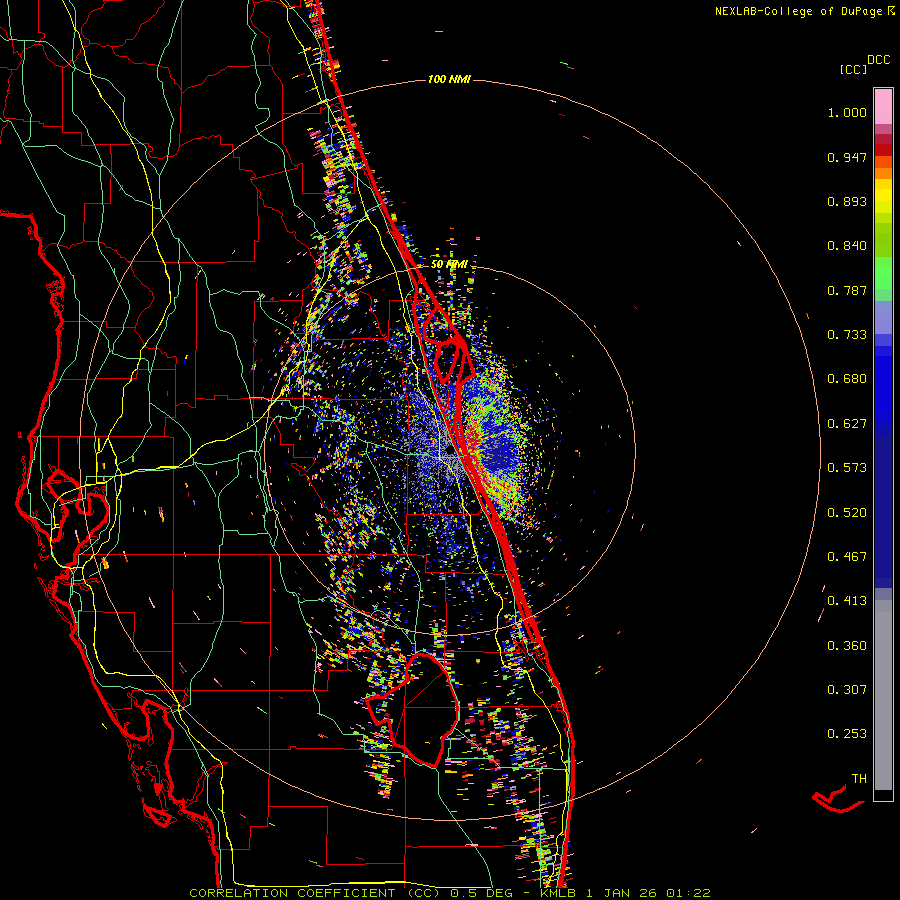Click the KMLB radar site center point
Screen dimensions: 900x900
[451, 452]
